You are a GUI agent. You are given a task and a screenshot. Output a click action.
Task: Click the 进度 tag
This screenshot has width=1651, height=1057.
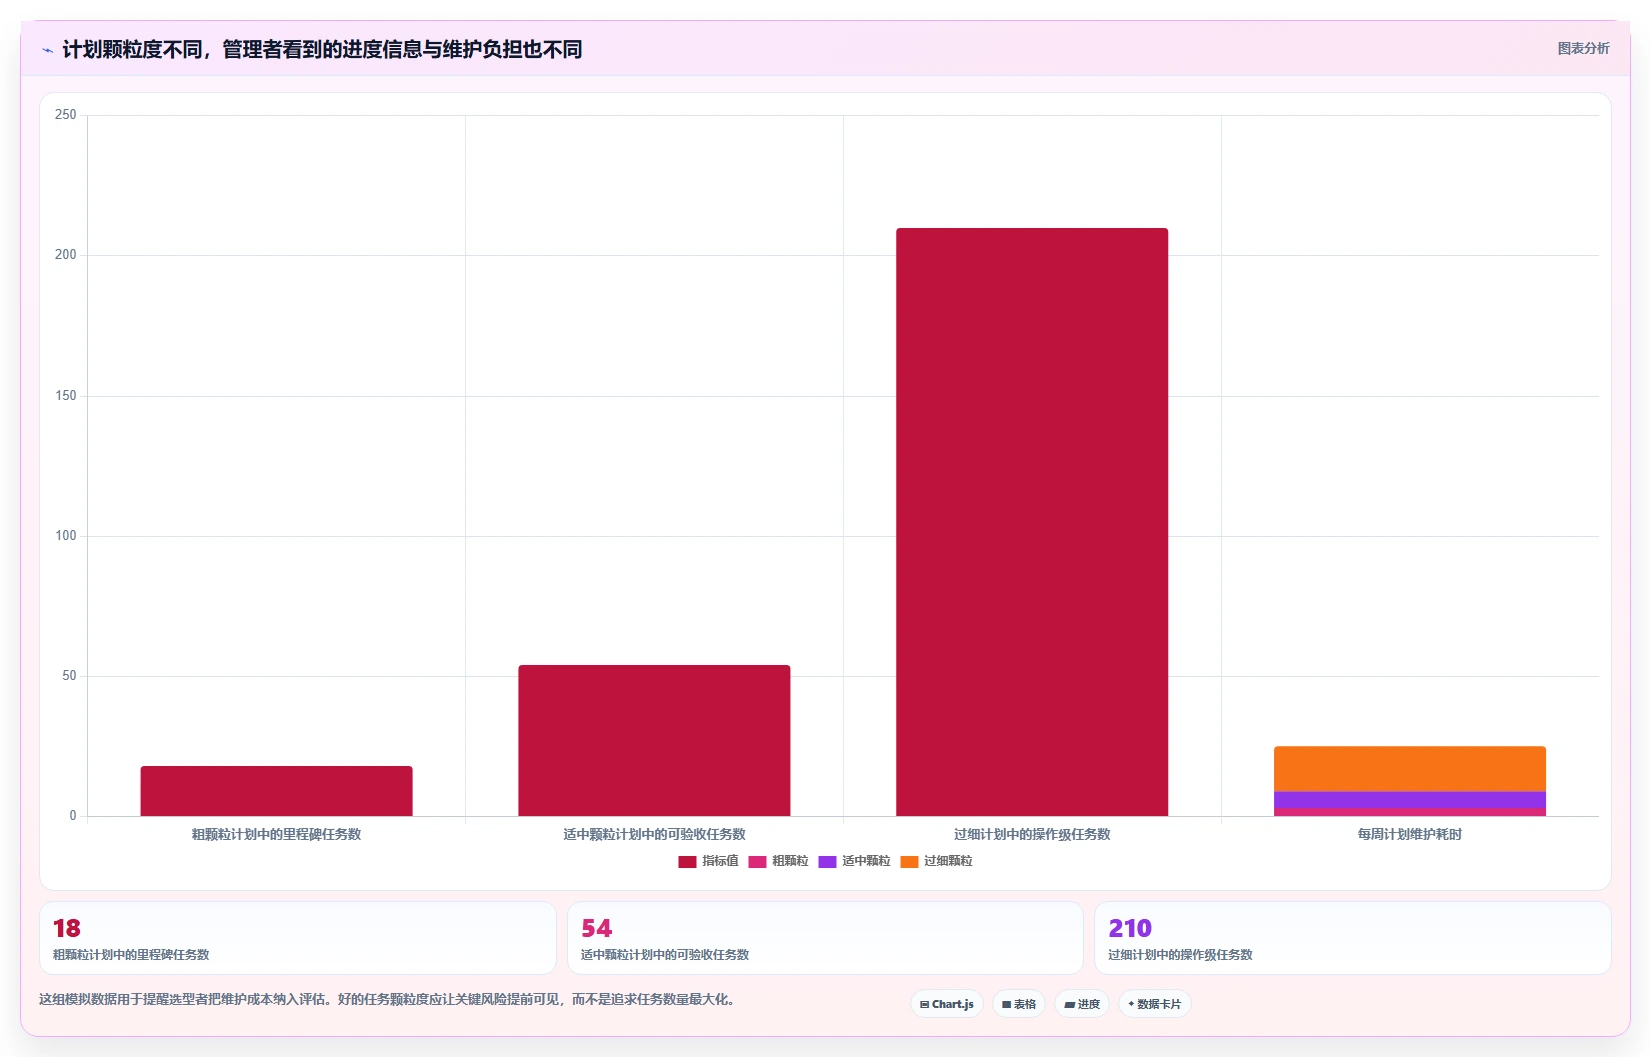1082,1004
